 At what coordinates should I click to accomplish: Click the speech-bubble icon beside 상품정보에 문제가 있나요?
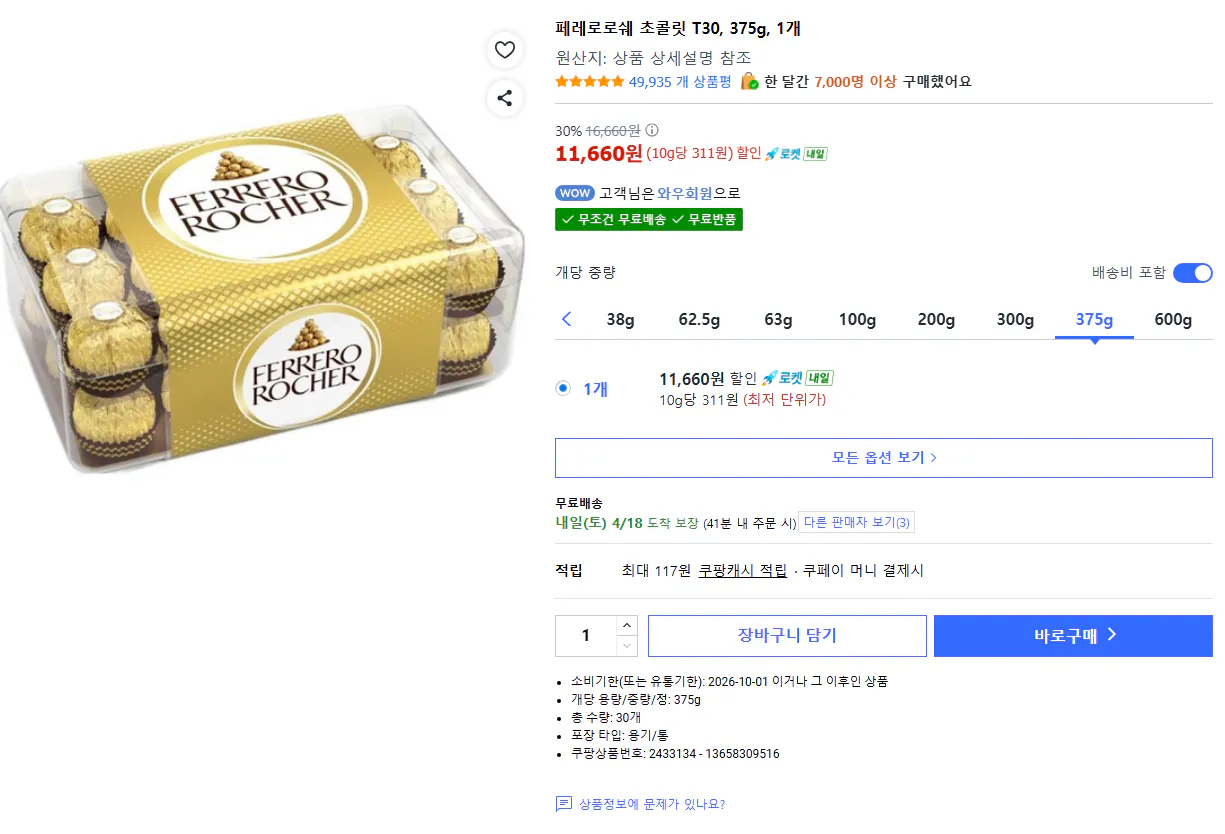click(x=566, y=804)
